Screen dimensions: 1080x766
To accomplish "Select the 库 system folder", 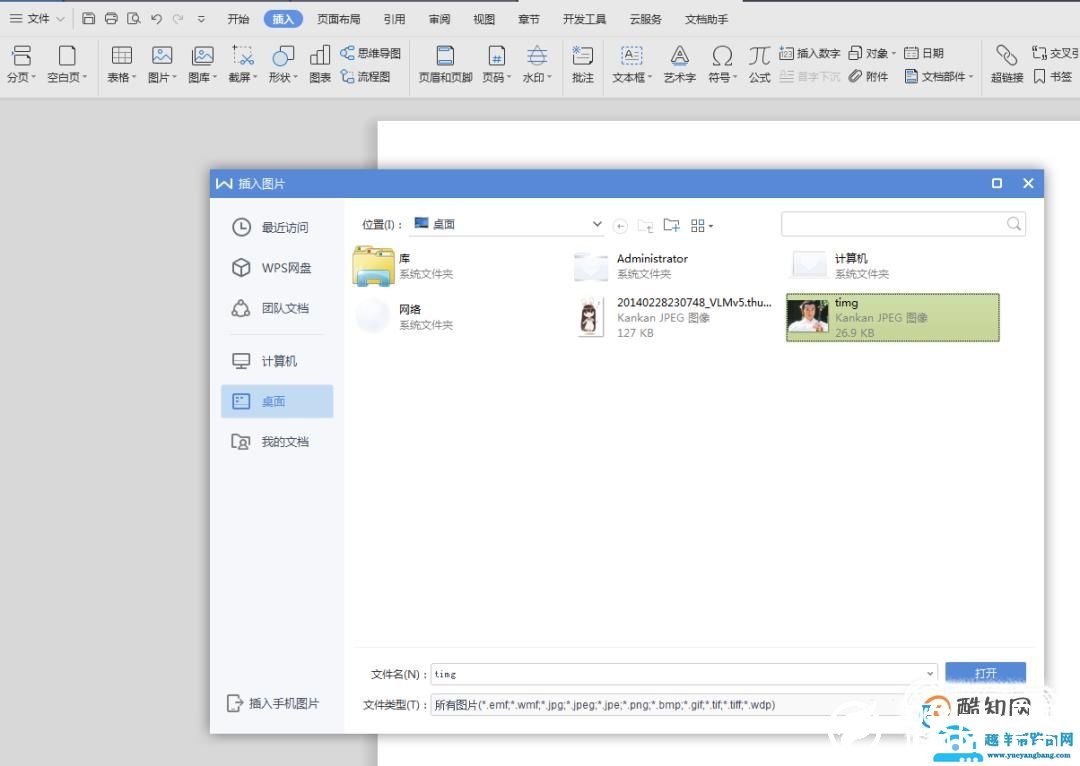I will (404, 266).
